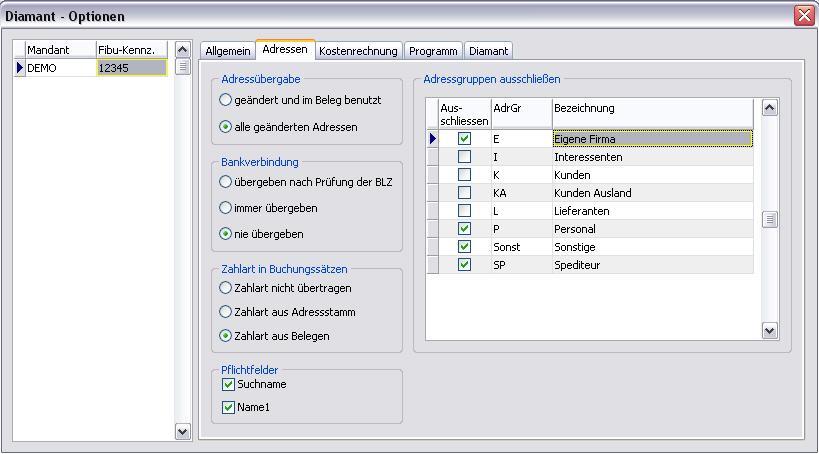The height and width of the screenshot is (454, 819).
Task: Select 'übergeben nach Prüfung der BLZ'
Action: 225,182
